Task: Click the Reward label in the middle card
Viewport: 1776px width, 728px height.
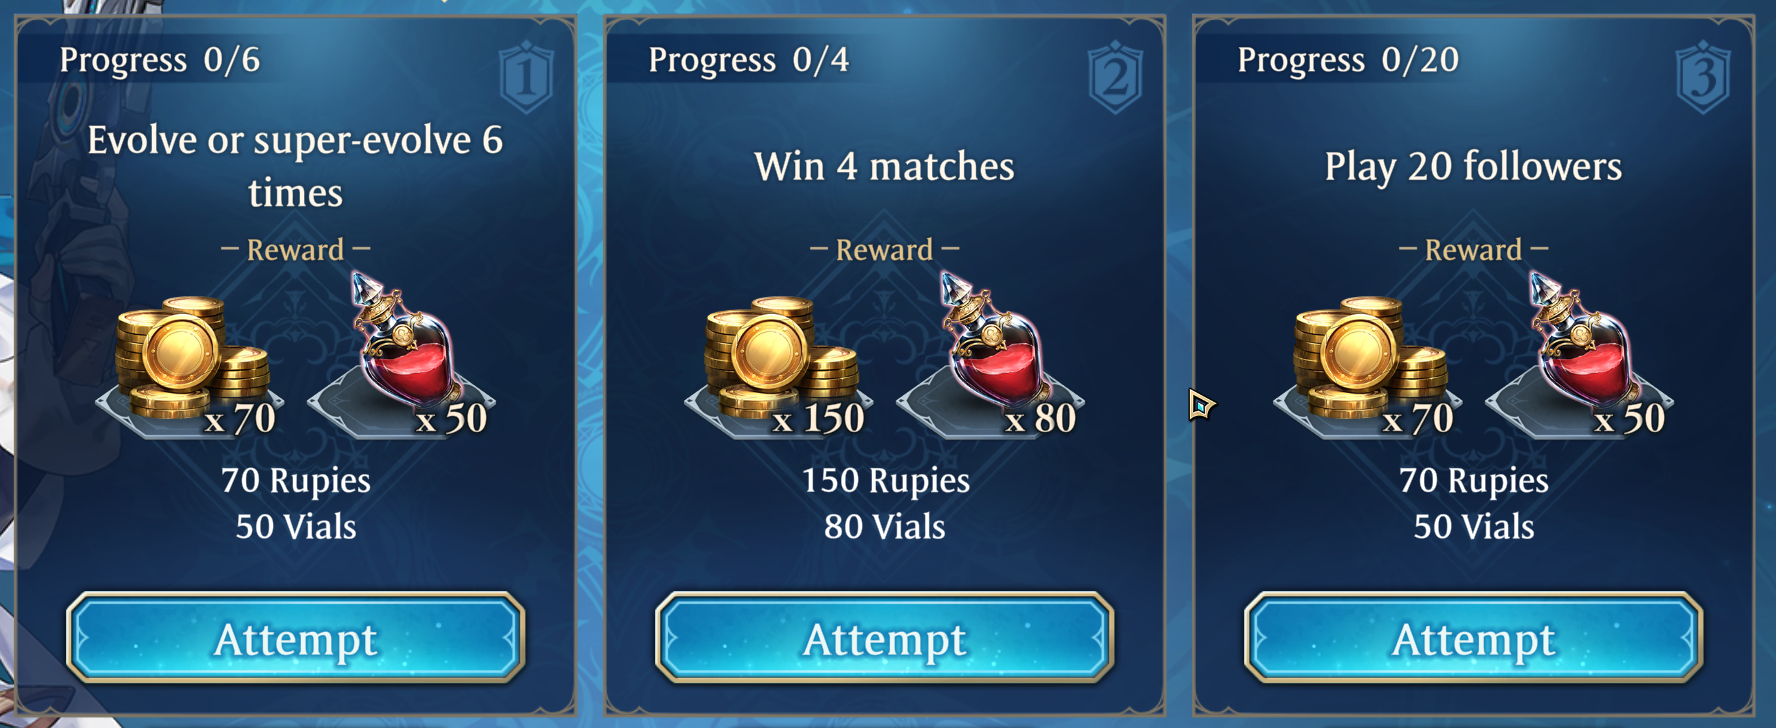Action: 884,249
